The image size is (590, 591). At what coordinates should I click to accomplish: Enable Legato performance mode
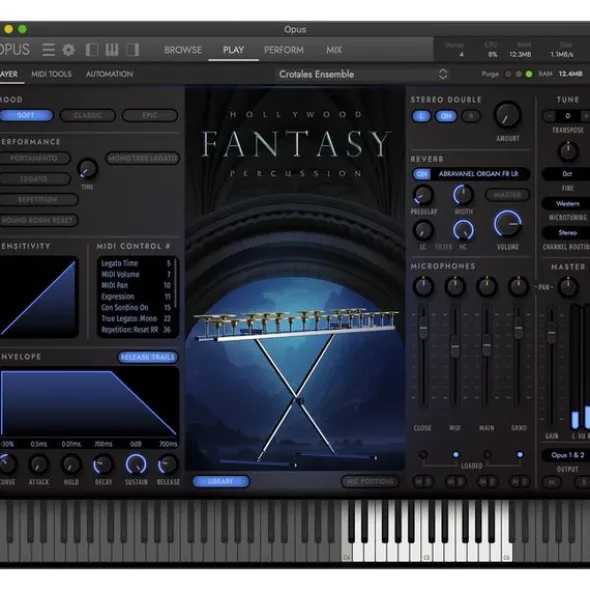[35, 179]
